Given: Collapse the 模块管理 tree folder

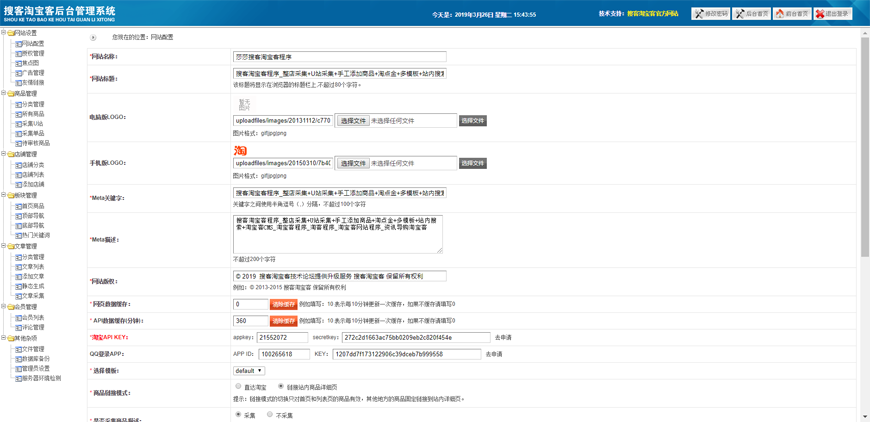Looking at the screenshot, I should [3, 195].
